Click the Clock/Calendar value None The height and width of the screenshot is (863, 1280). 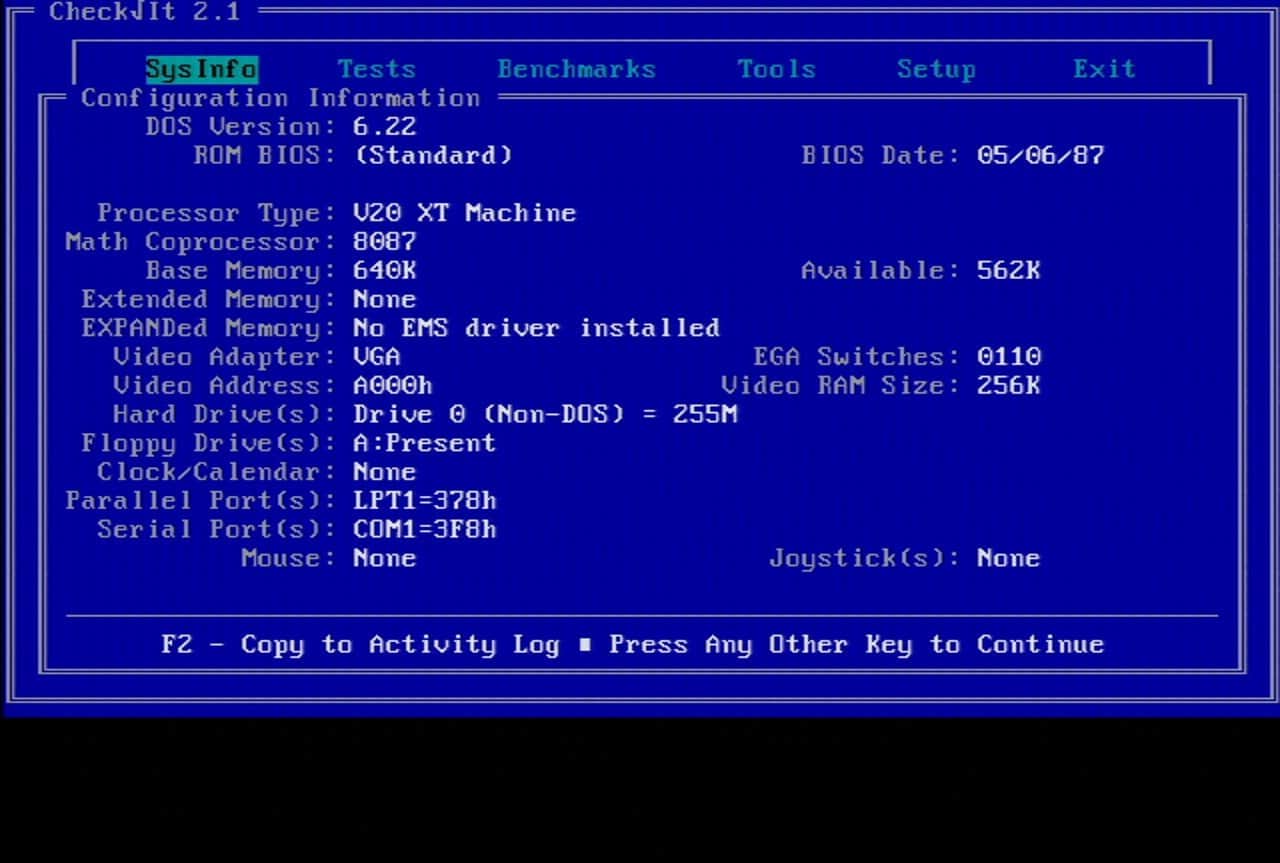tap(384, 472)
